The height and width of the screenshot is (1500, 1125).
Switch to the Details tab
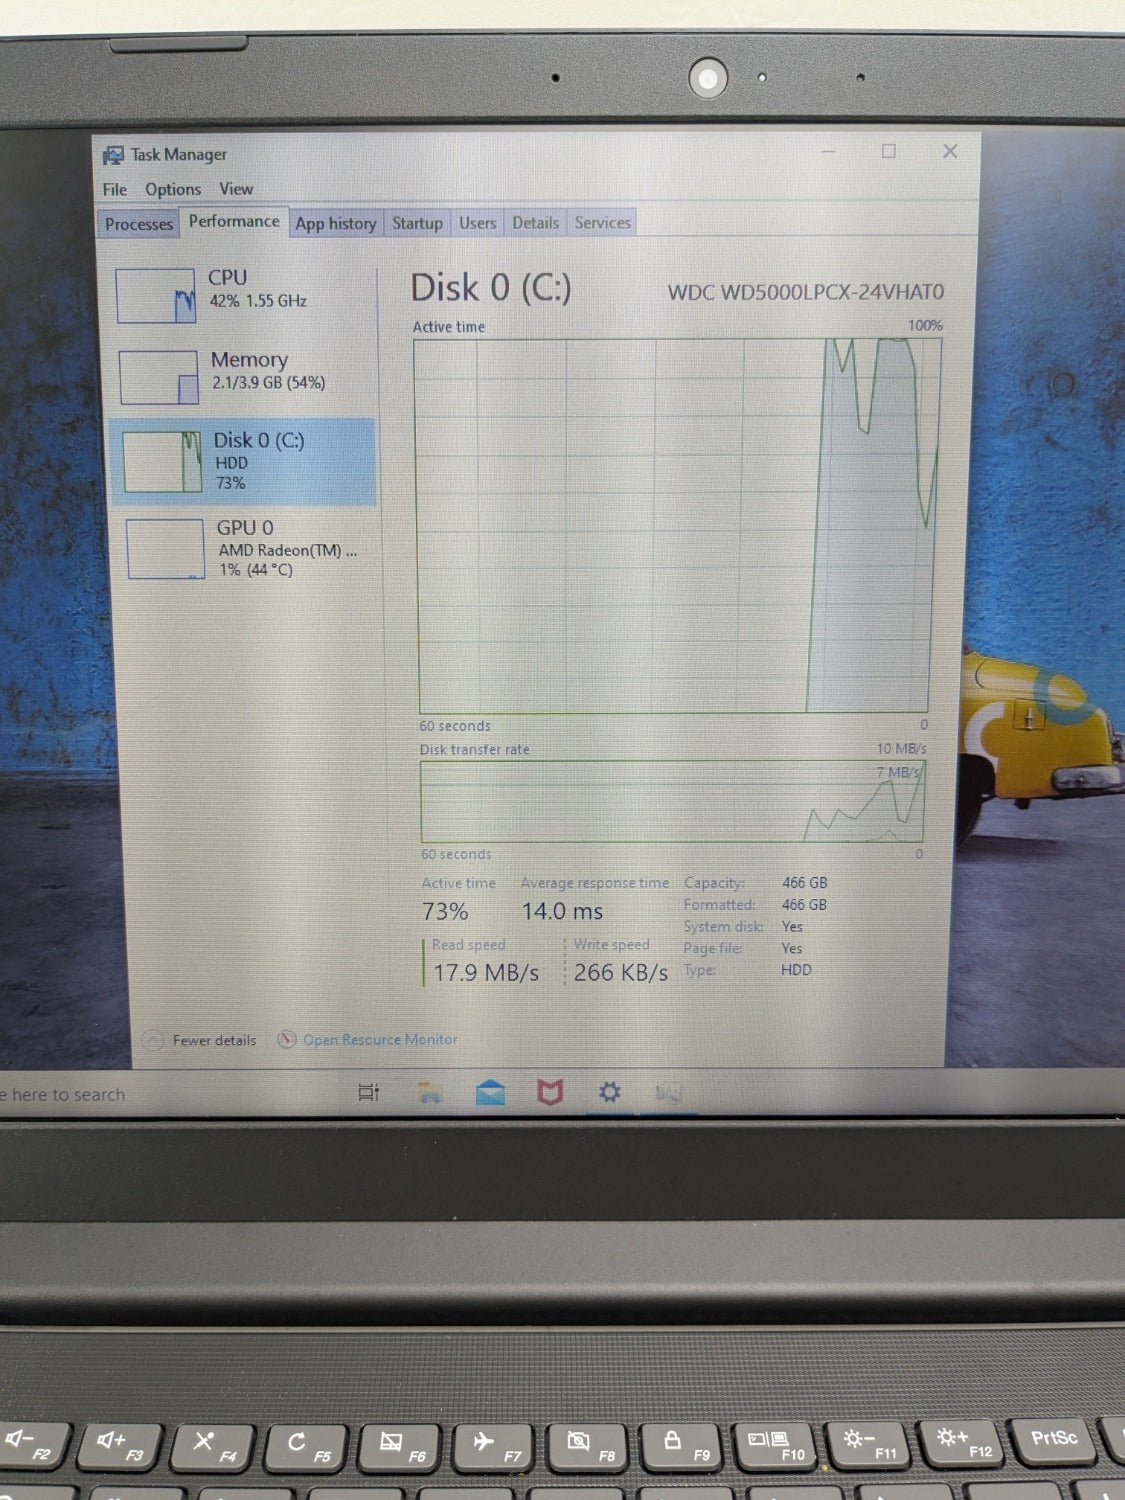535,223
